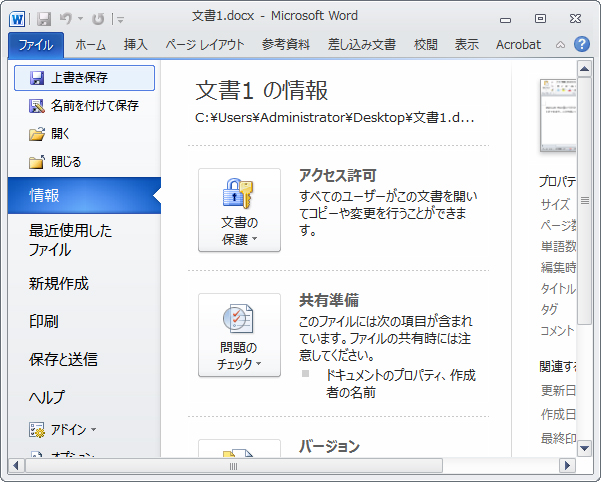Click the Undo icon in Quick Access Toolbar

pyautogui.click(x=66, y=18)
